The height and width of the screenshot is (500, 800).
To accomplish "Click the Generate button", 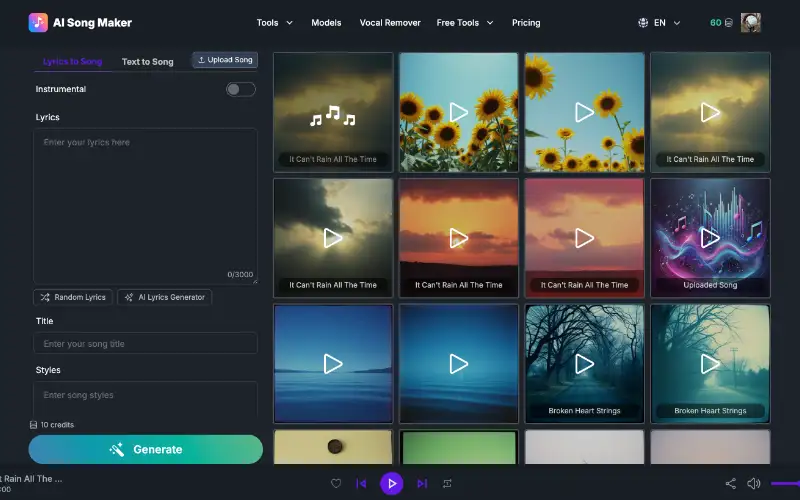I will (x=145, y=449).
